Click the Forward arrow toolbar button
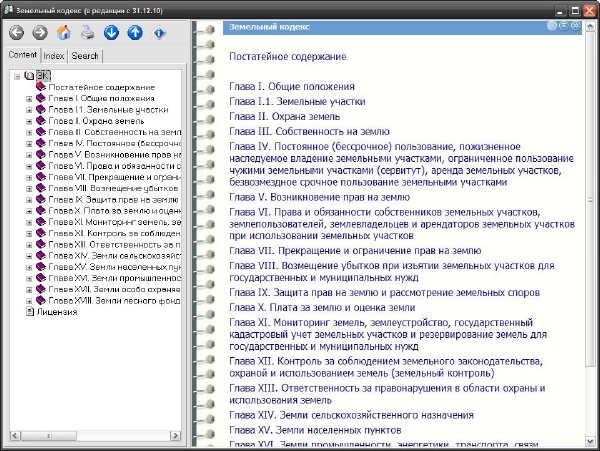Image resolution: width=600 pixels, height=451 pixels. click(39, 32)
